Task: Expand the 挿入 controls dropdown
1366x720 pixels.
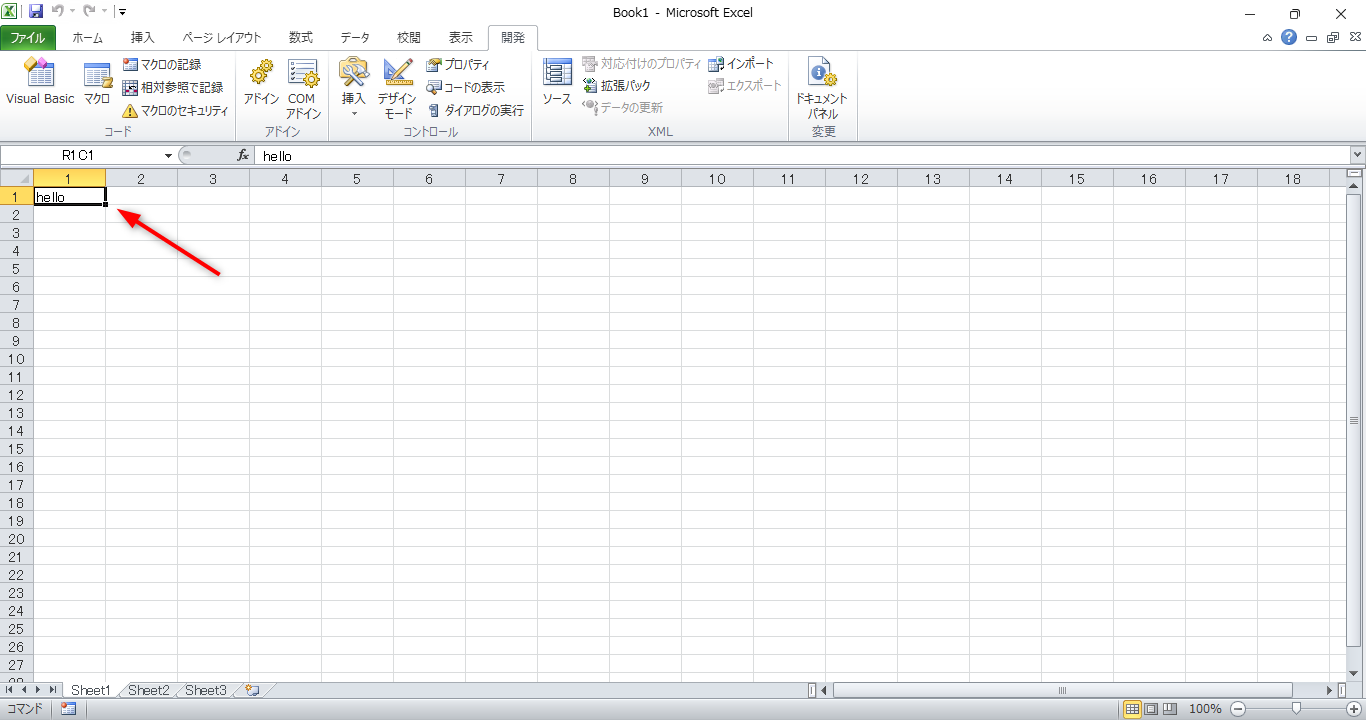Action: coord(354,113)
